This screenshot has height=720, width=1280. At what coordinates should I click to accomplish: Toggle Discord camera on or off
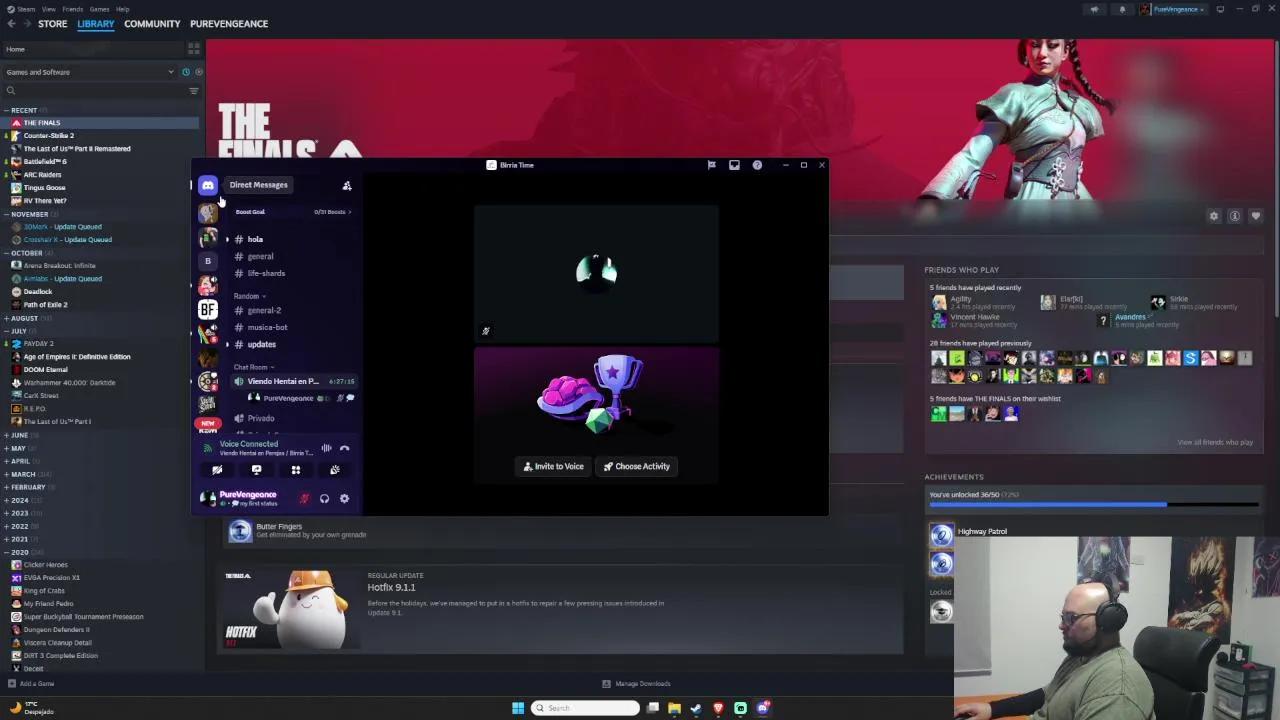(217, 470)
